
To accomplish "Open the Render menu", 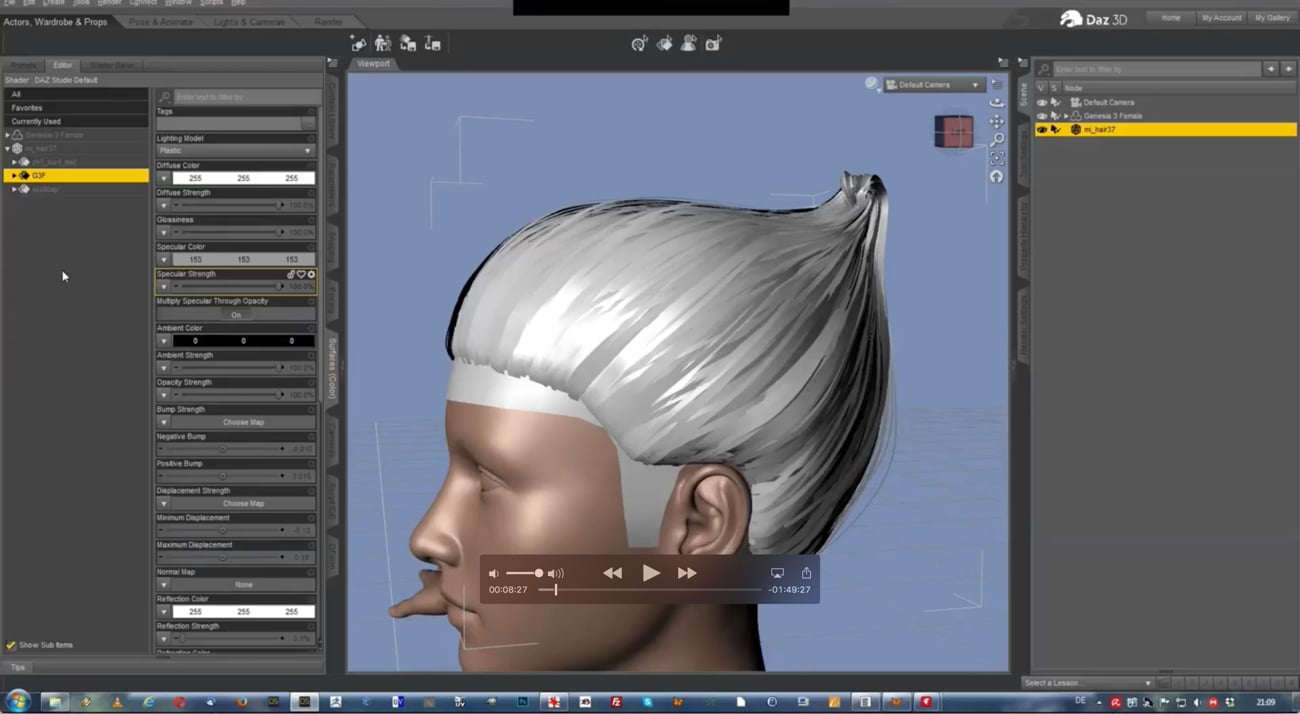I will pyautogui.click(x=107, y=3).
